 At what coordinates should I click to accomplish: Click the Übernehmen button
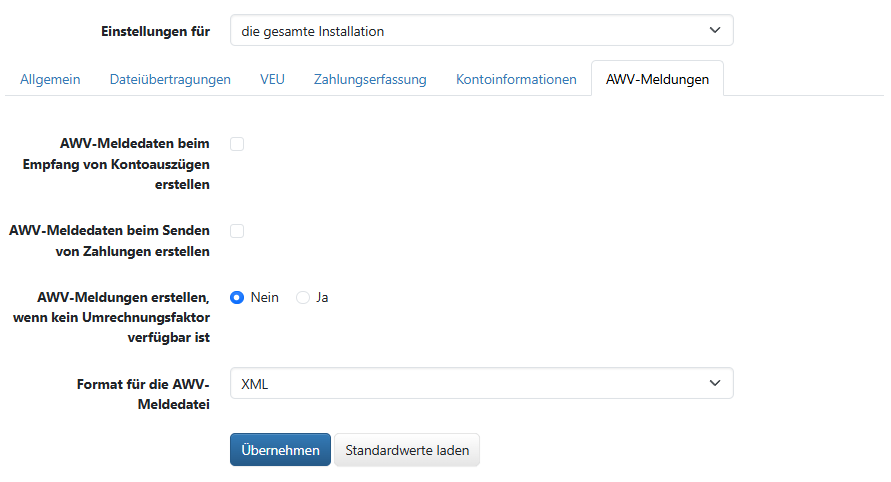pos(280,450)
